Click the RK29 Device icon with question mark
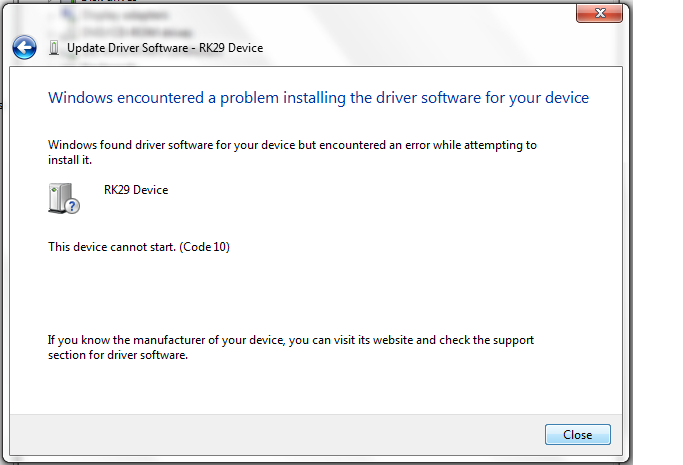Viewport: 683px width, 465px height. [x=64, y=199]
